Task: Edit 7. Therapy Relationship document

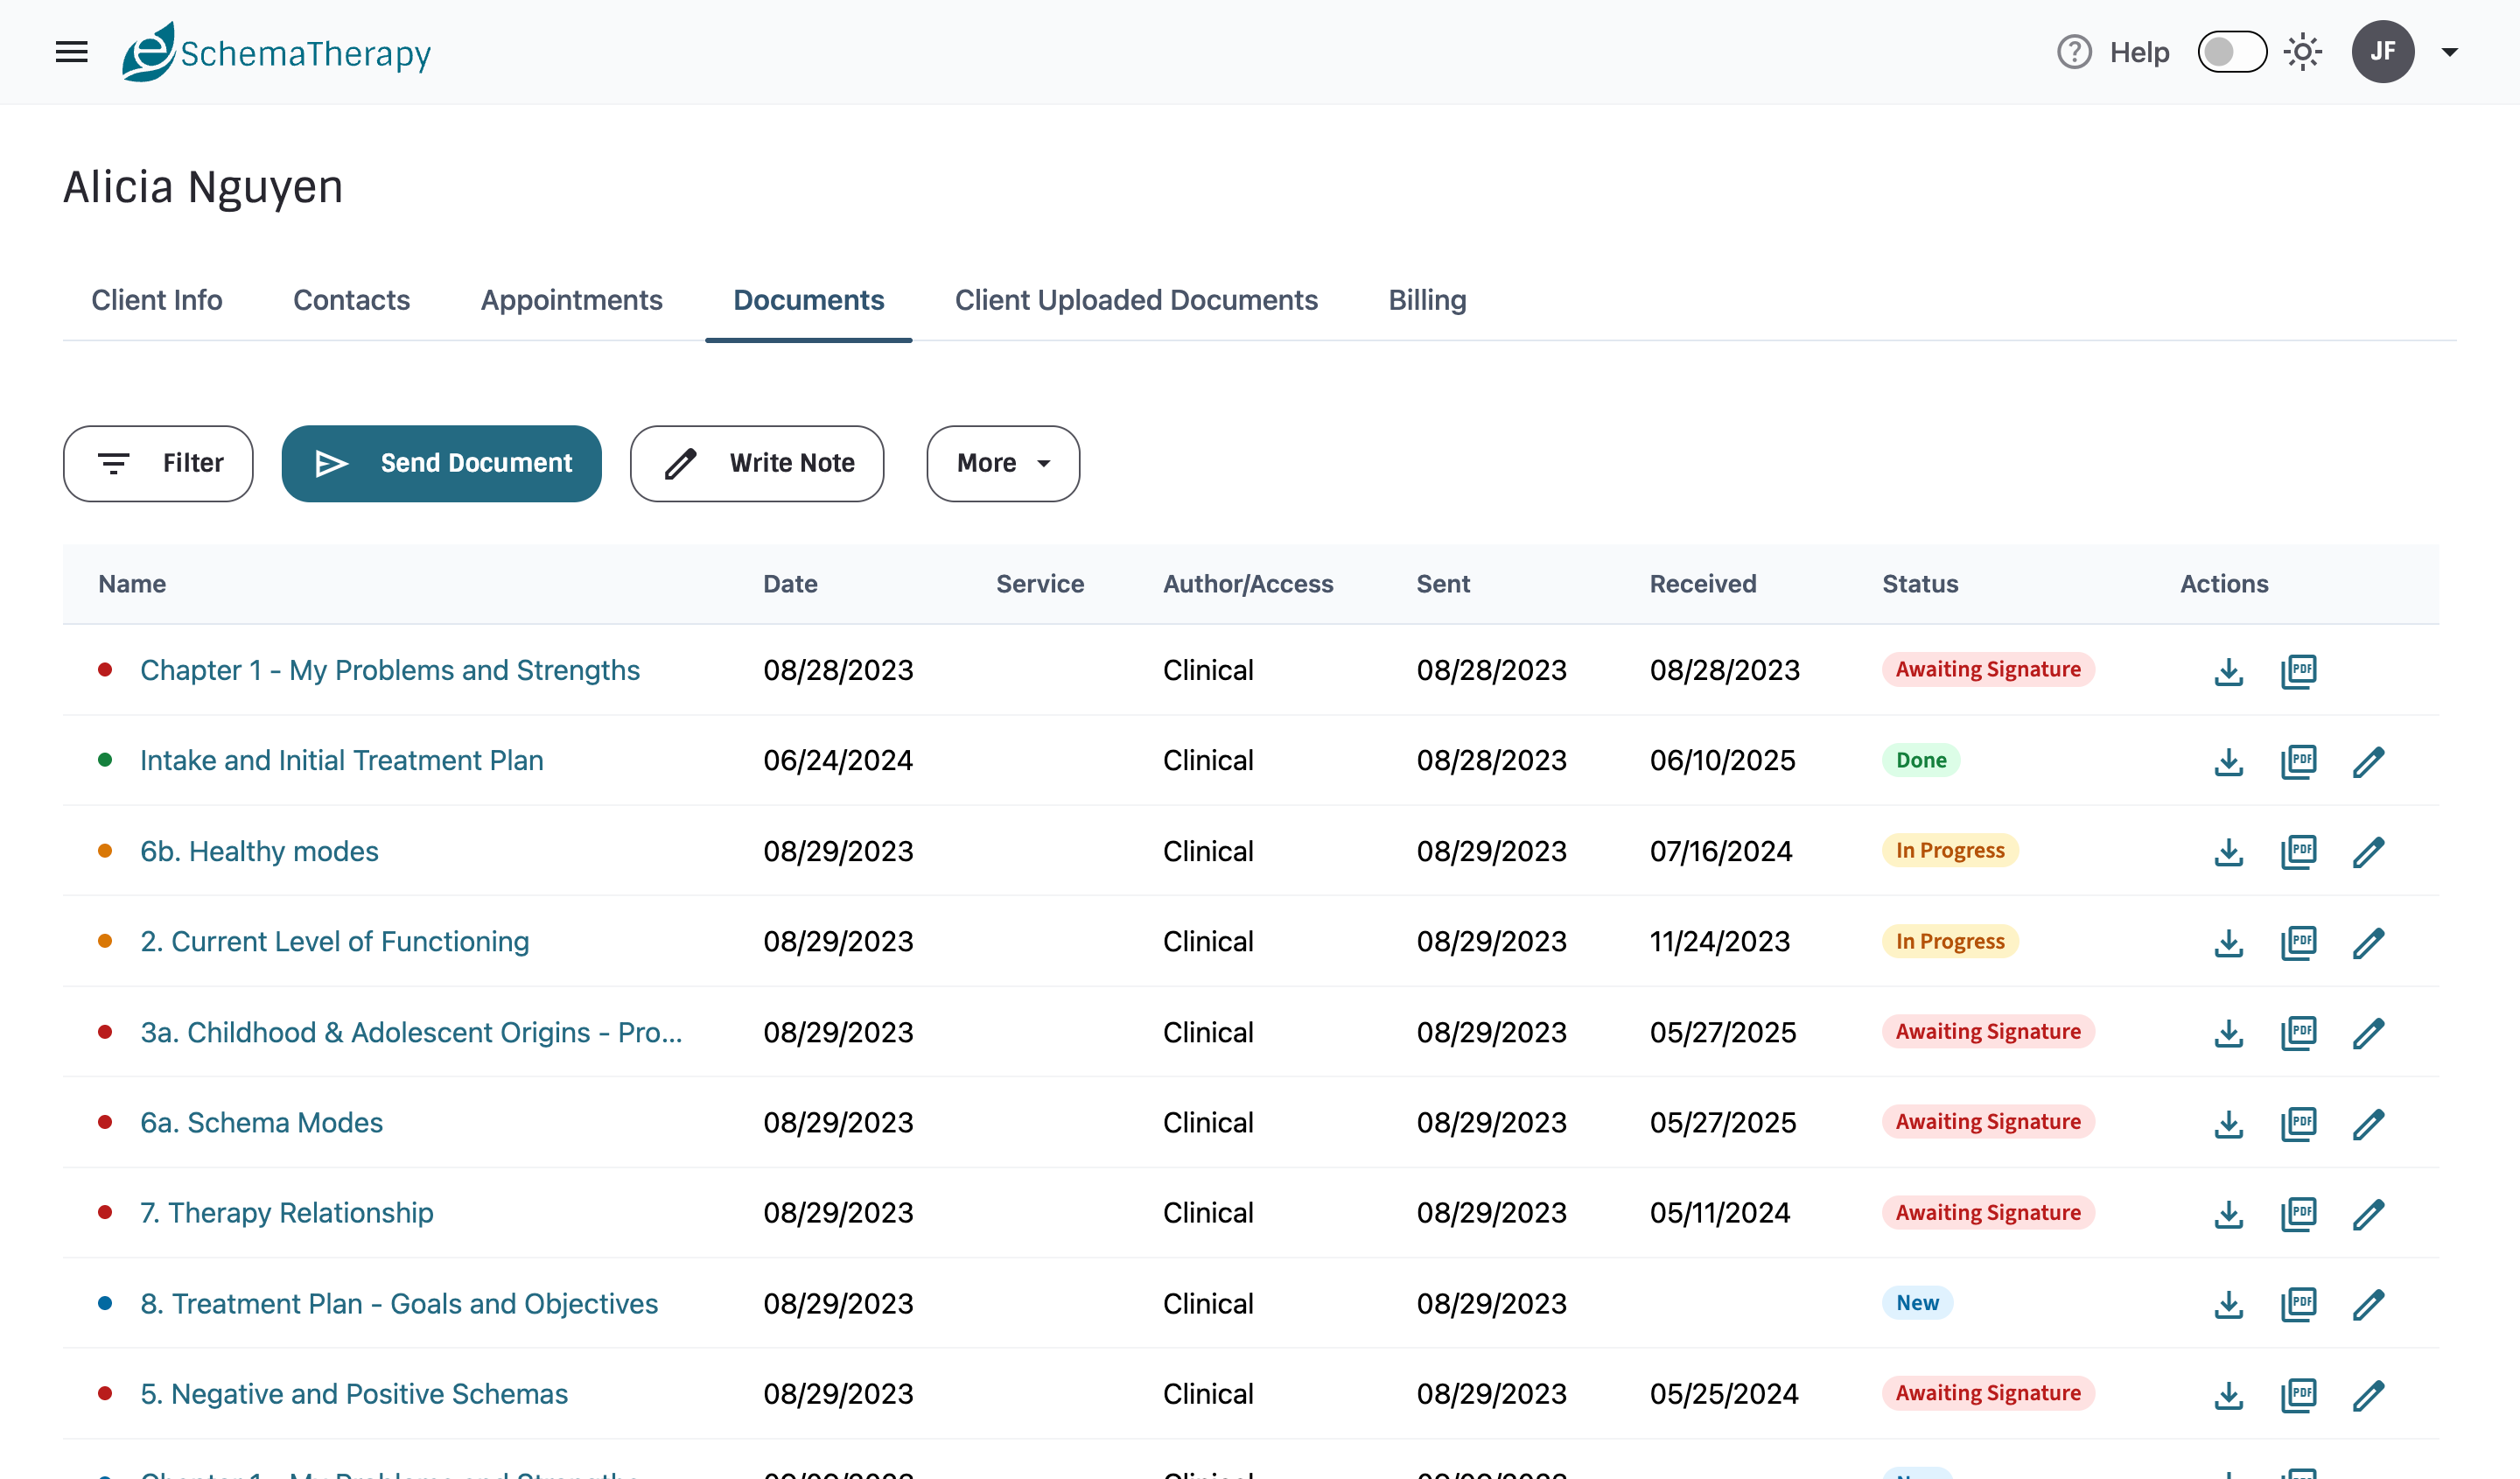Action: (2368, 1214)
